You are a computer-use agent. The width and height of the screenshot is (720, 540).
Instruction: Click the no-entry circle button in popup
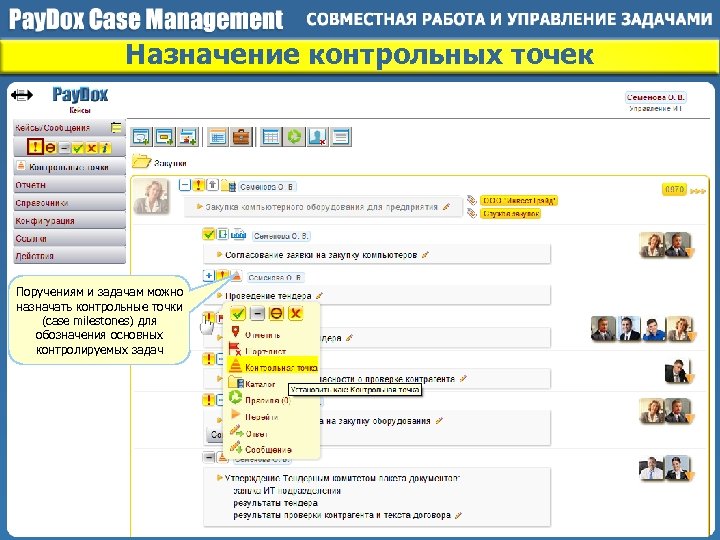[276, 313]
